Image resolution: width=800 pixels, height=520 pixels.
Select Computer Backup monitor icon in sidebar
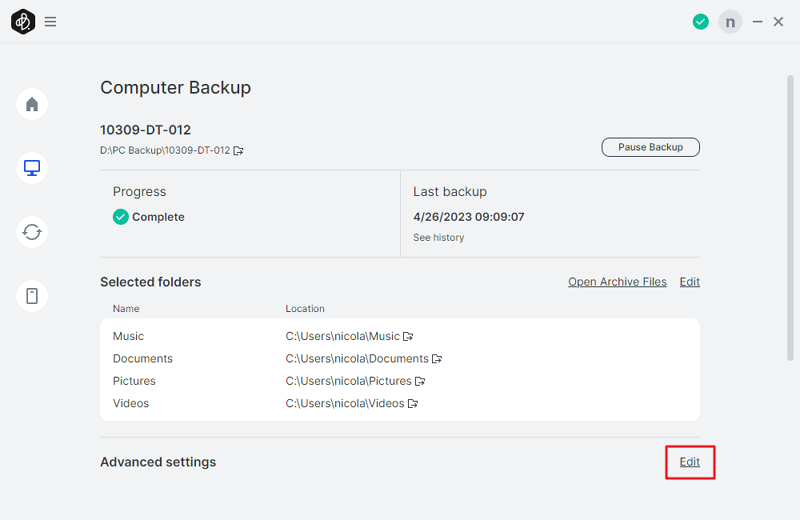click(x=32, y=168)
